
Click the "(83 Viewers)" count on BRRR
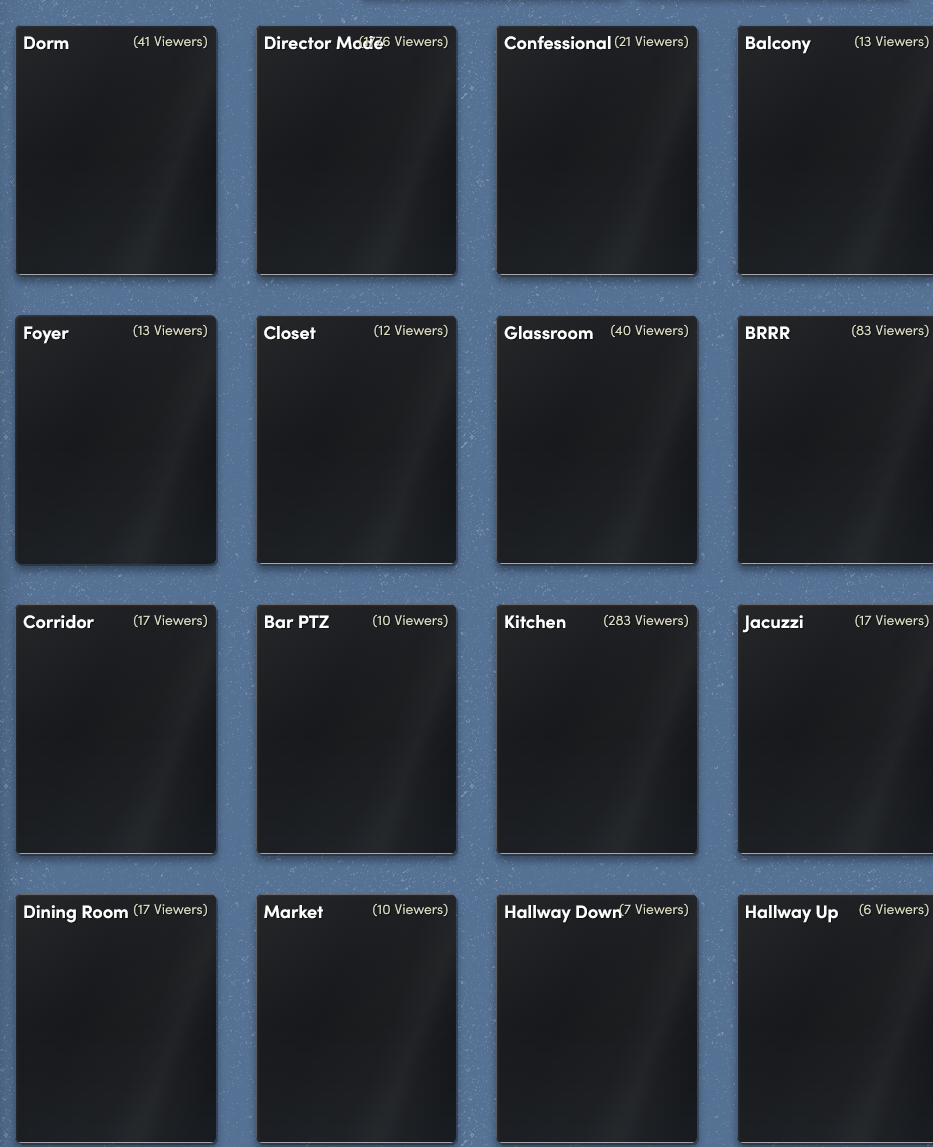tap(890, 331)
